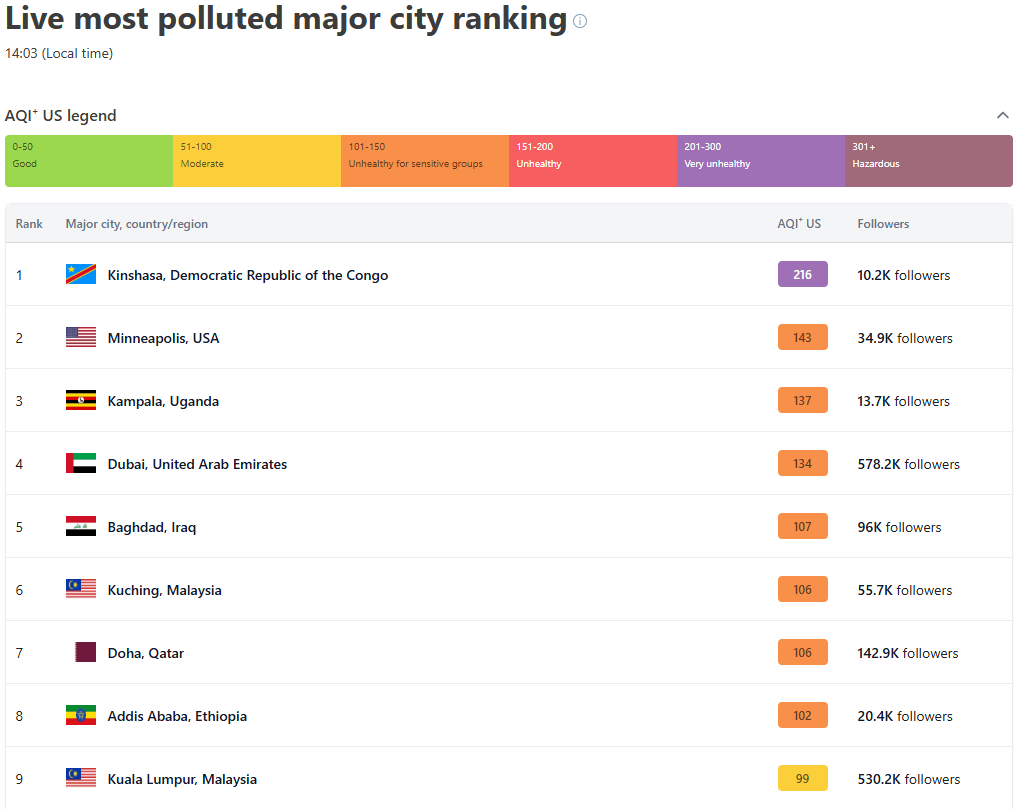
Task: Click the Hazardous 301+ legend block
Action: 928,161
